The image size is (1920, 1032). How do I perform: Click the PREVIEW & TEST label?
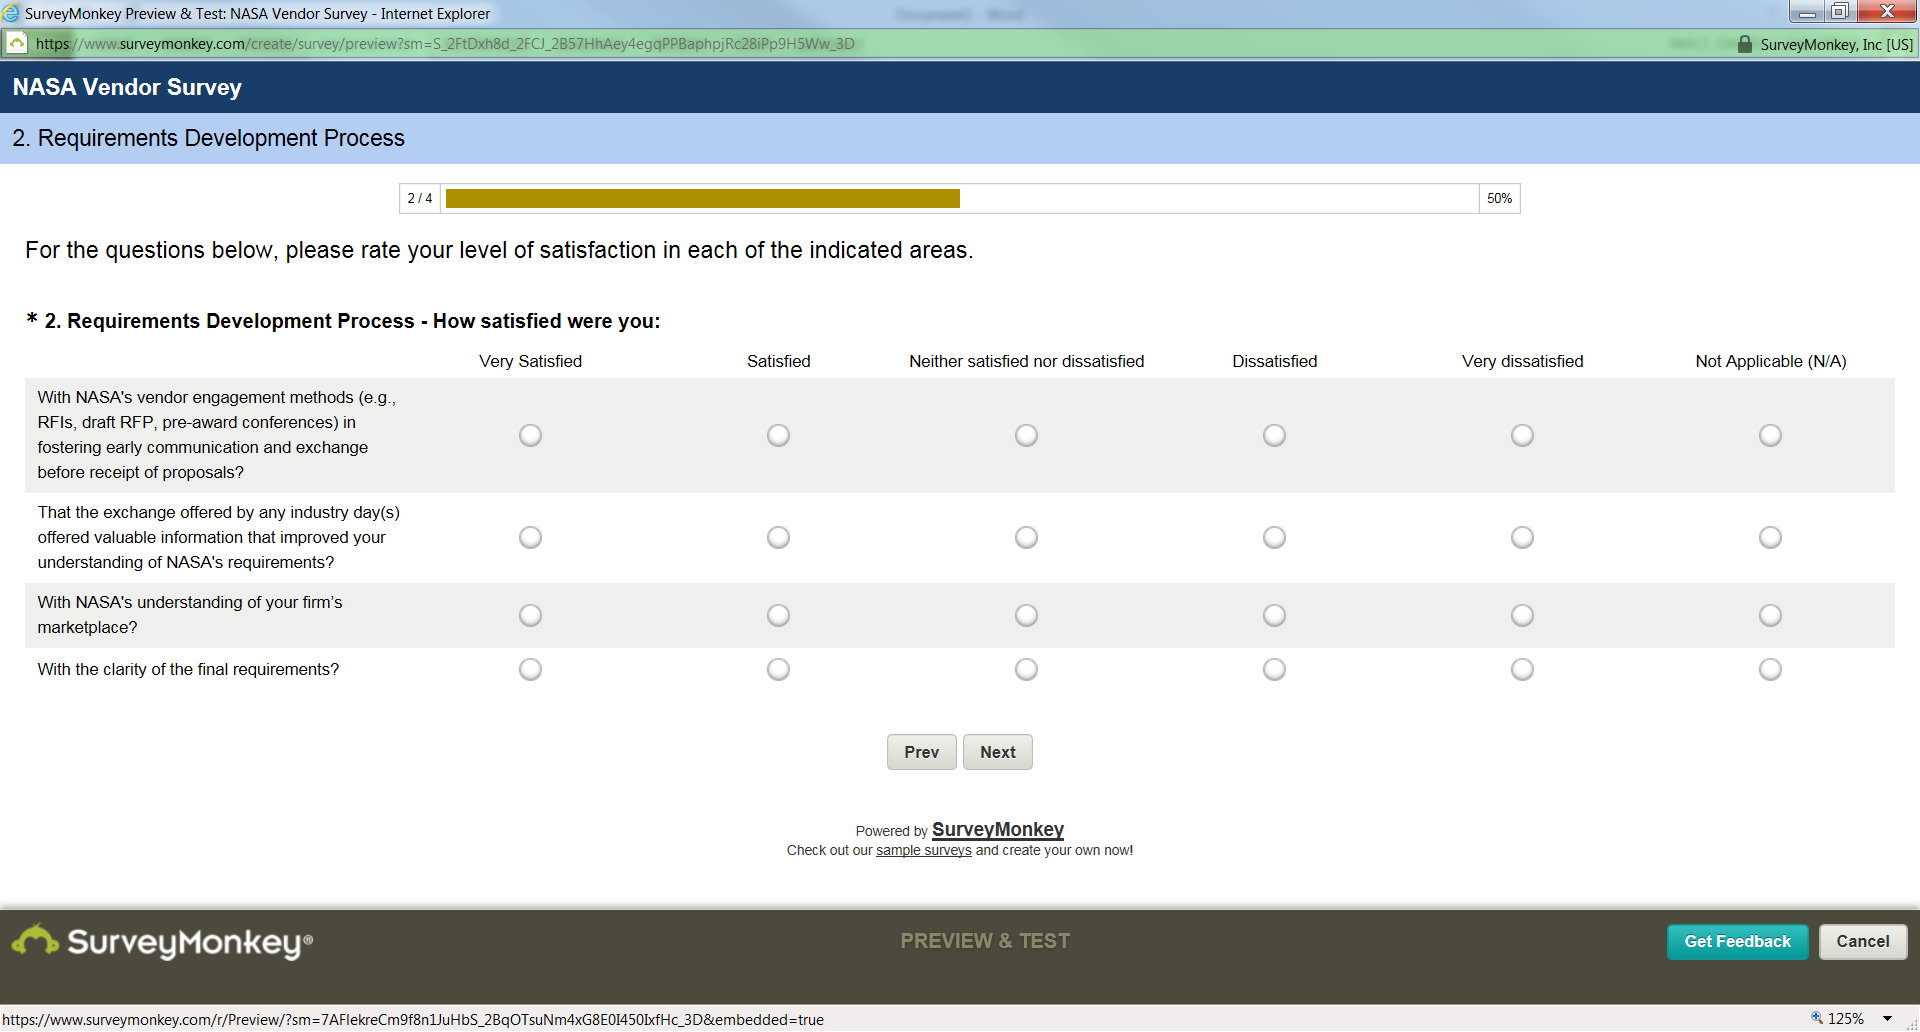pos(985,941)
